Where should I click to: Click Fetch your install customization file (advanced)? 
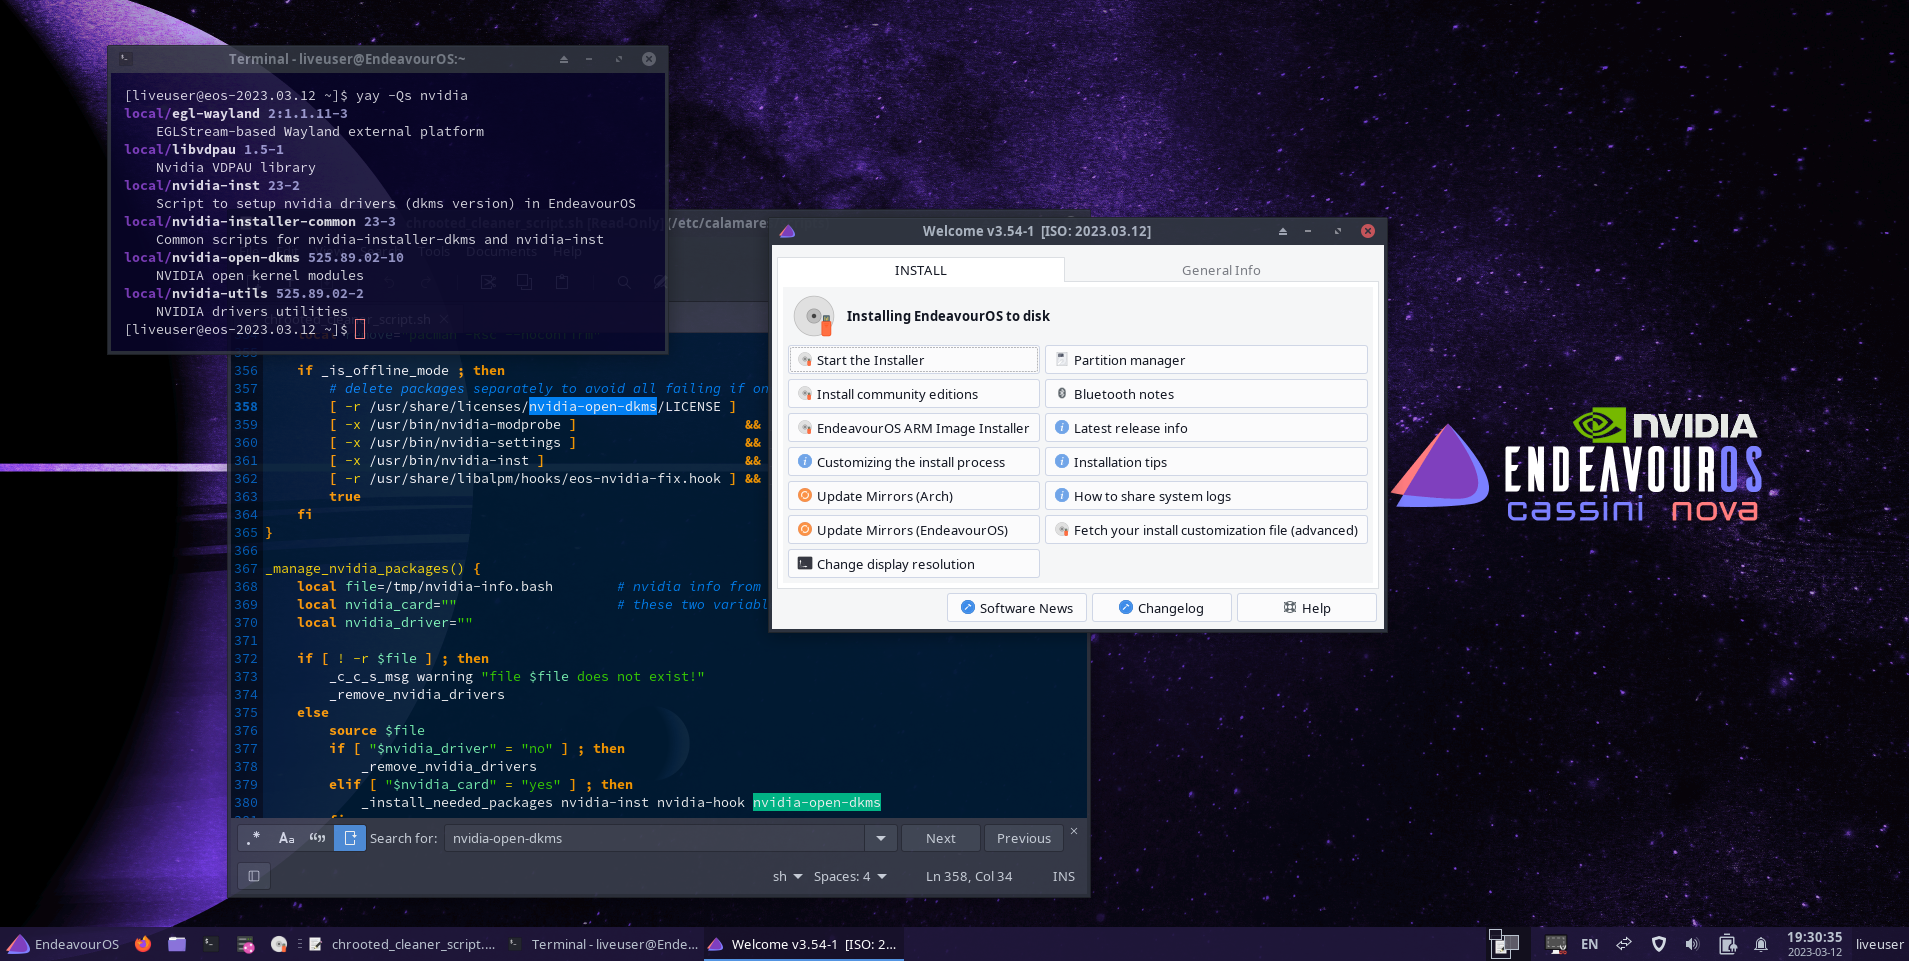(x=1206, y=530)
